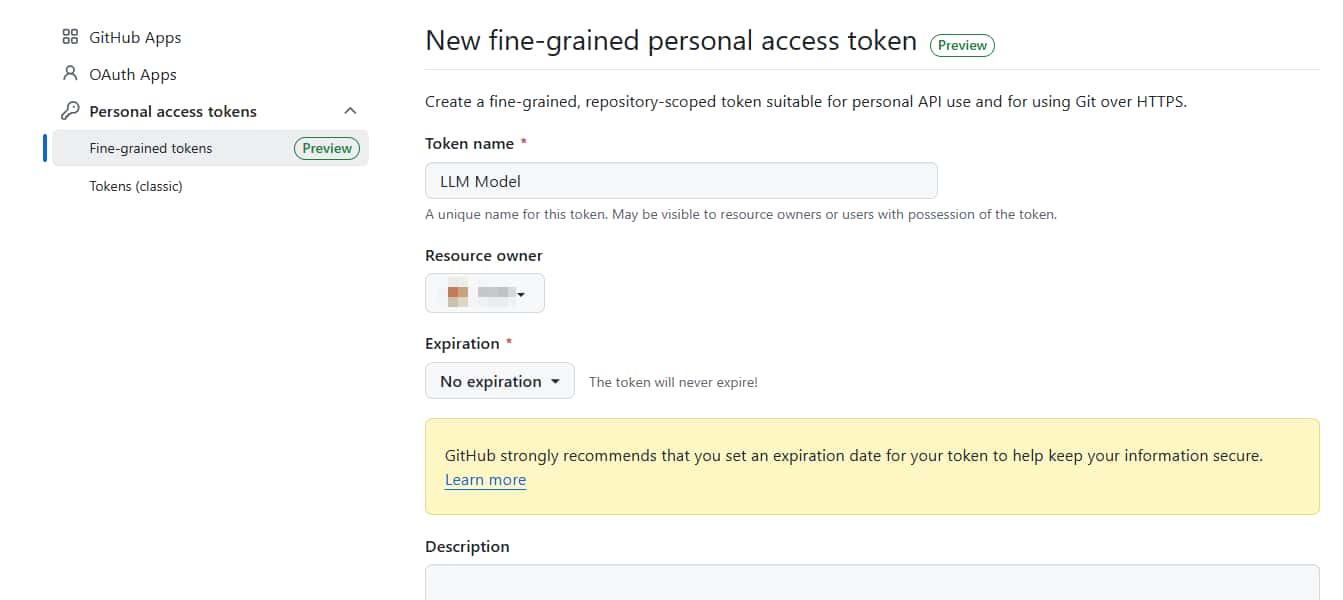1343x600 pixels.
Task: Click the key icon beside Personal access tokens
Action: 69,110
